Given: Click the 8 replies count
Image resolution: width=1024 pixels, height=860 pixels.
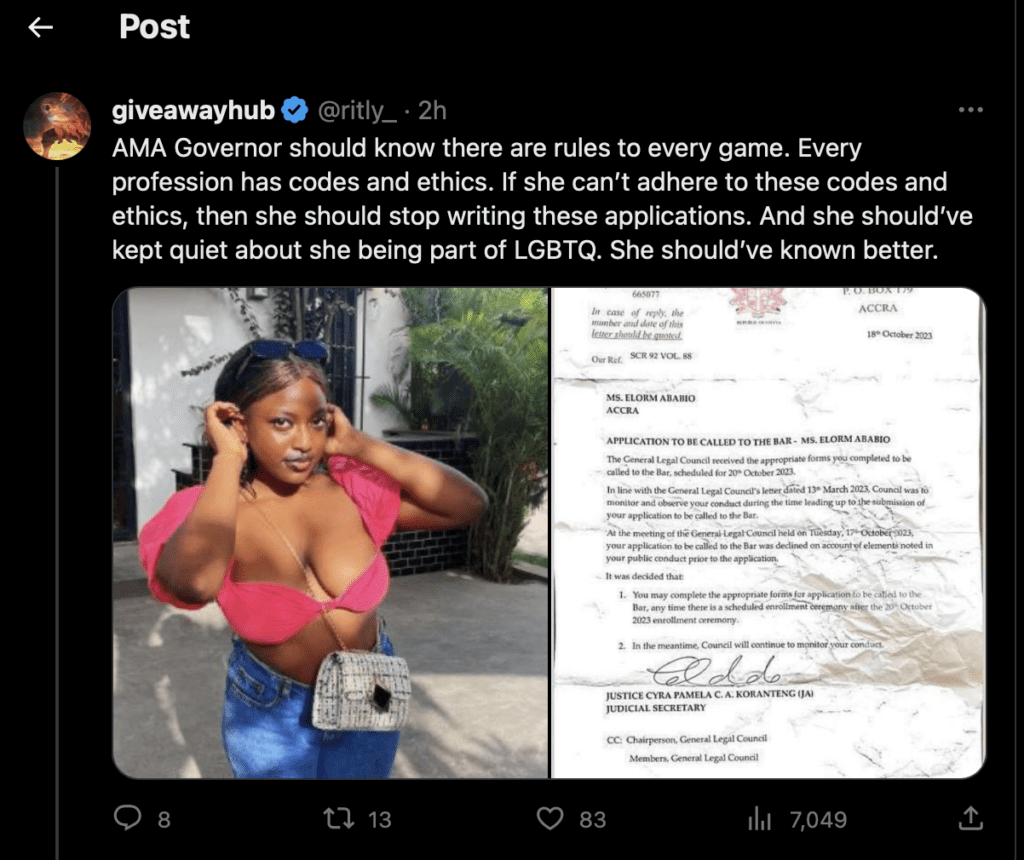Looking at the screenshot, I should (164, 820).
